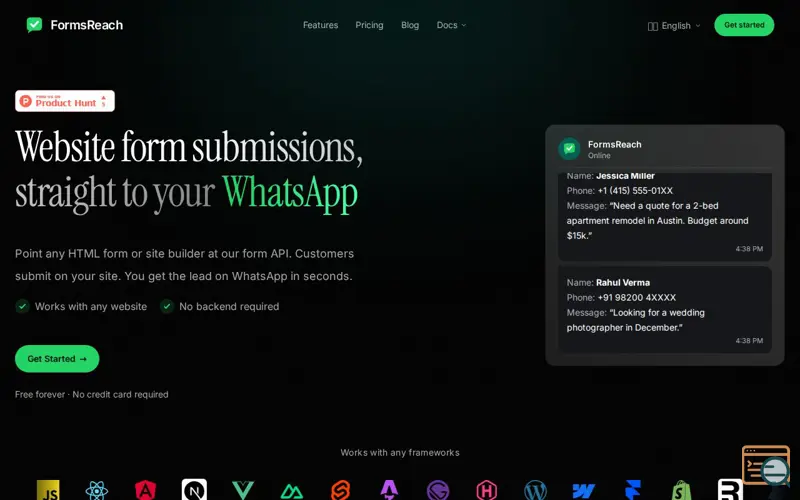Click the Jessica Miller message bubble
This screenshot has height=500, width=800.
click(664, 216)
